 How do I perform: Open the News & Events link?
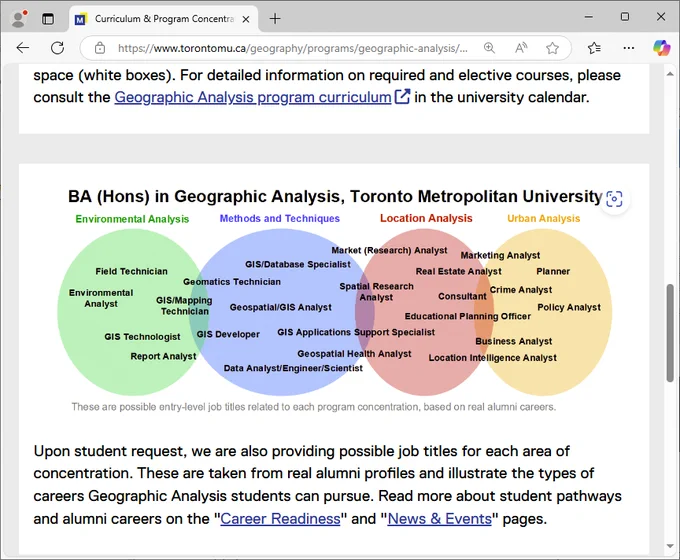(439, 519)
